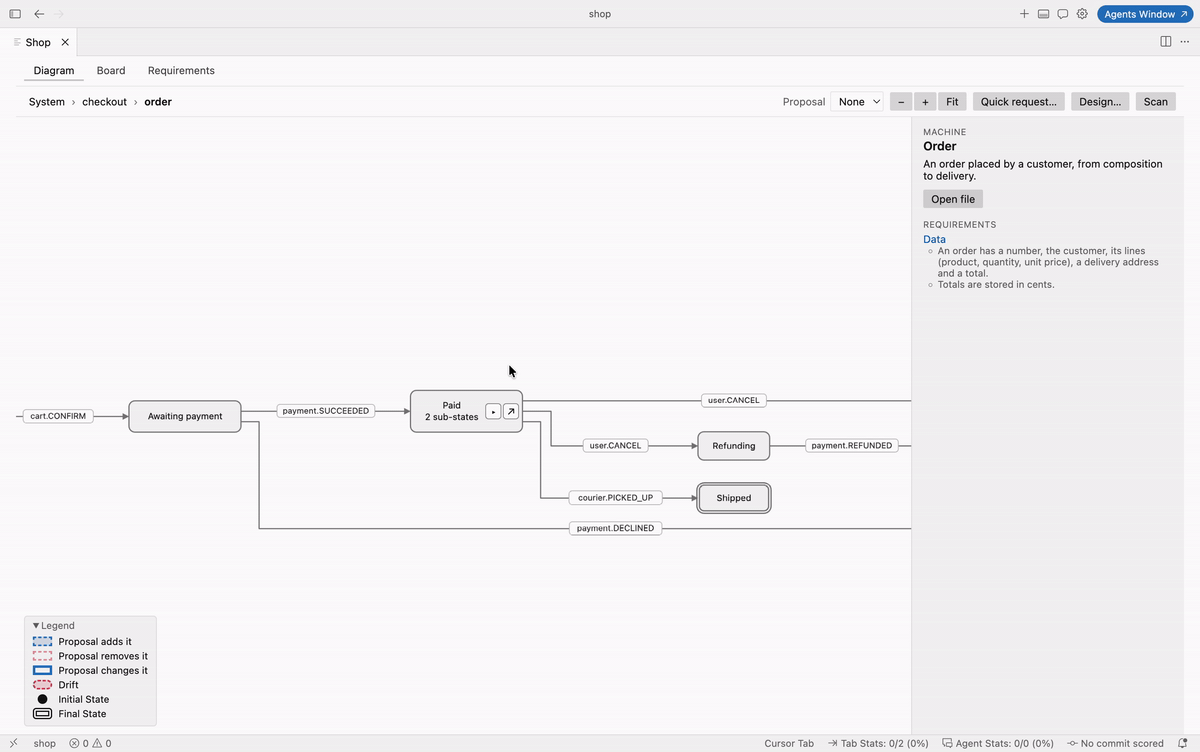Viewport: 1200px width, 752px height.
Task: Zoom out with the minus button
Action: click(x=901, y=101)
